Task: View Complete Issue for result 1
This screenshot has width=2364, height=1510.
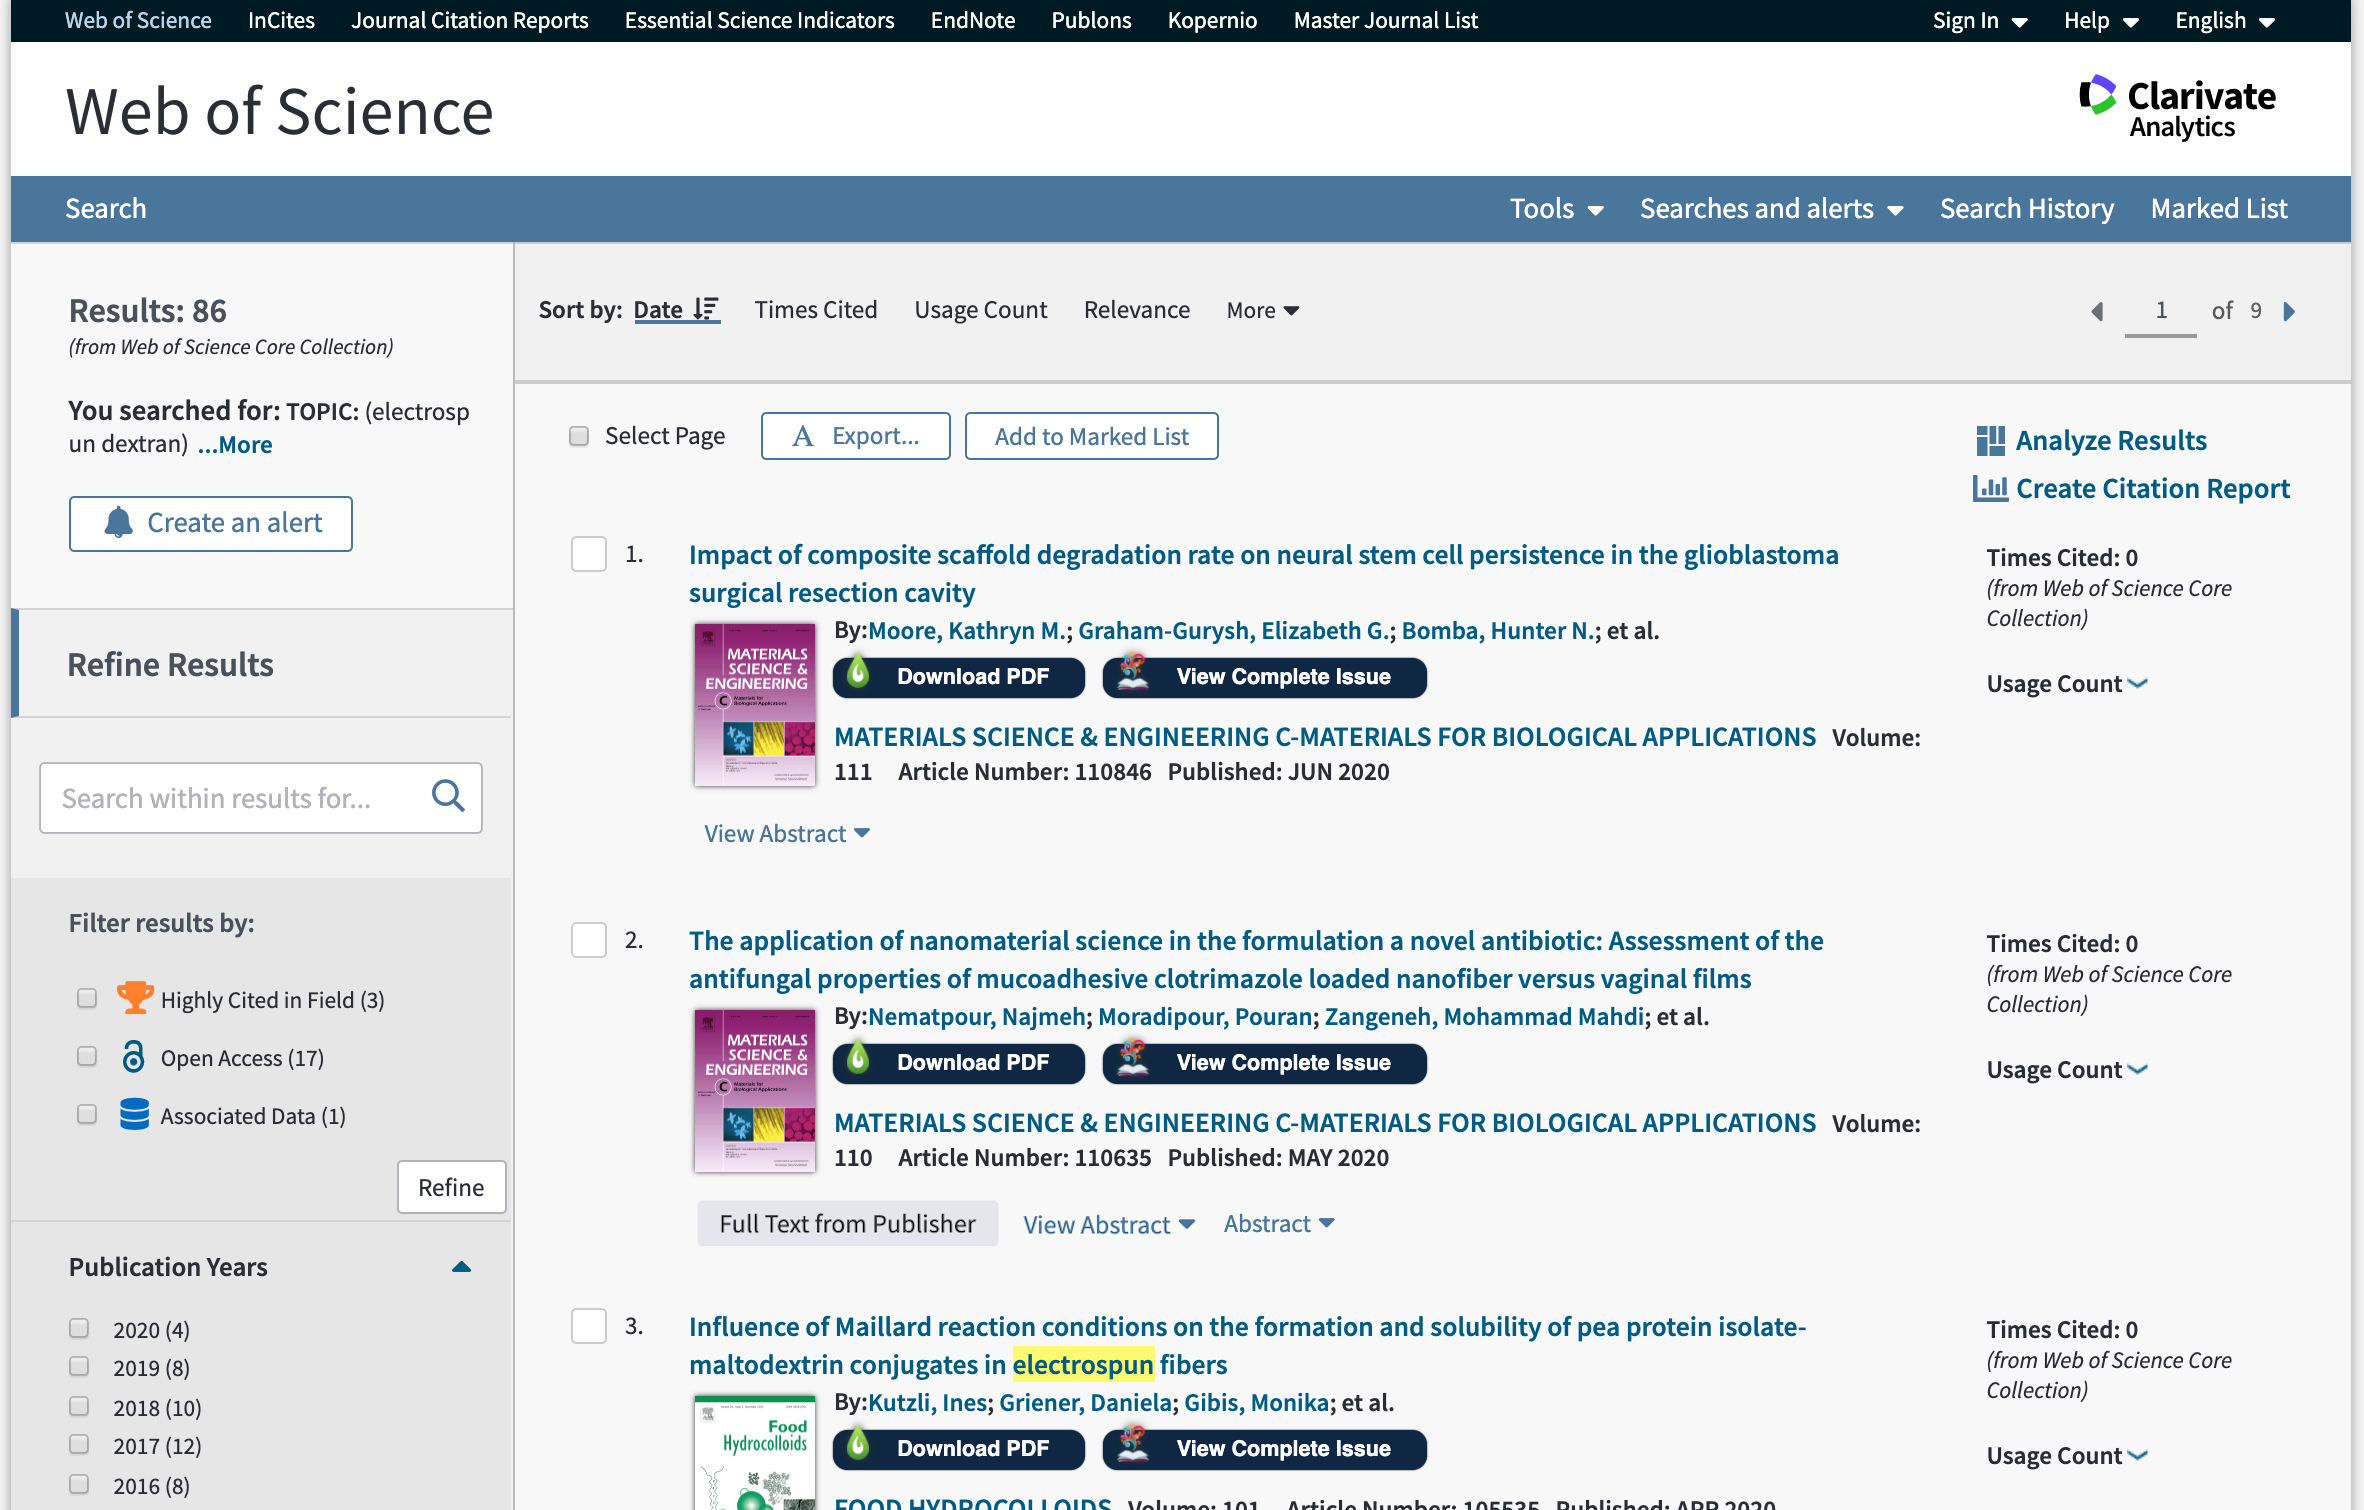Action: tap(1264, 677)
